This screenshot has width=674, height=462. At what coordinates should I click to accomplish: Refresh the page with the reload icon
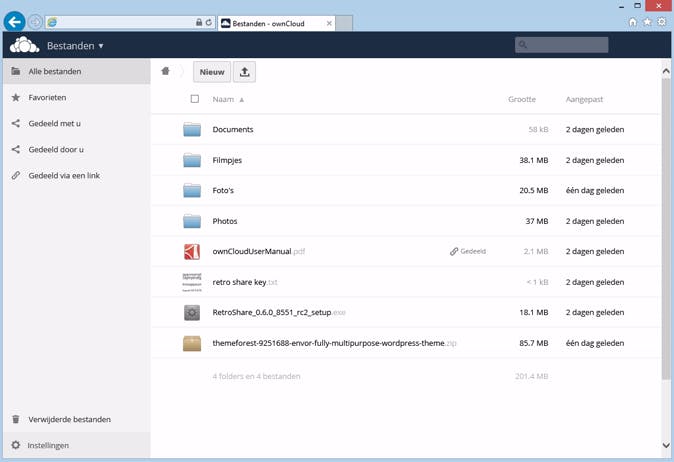[208, 22]
